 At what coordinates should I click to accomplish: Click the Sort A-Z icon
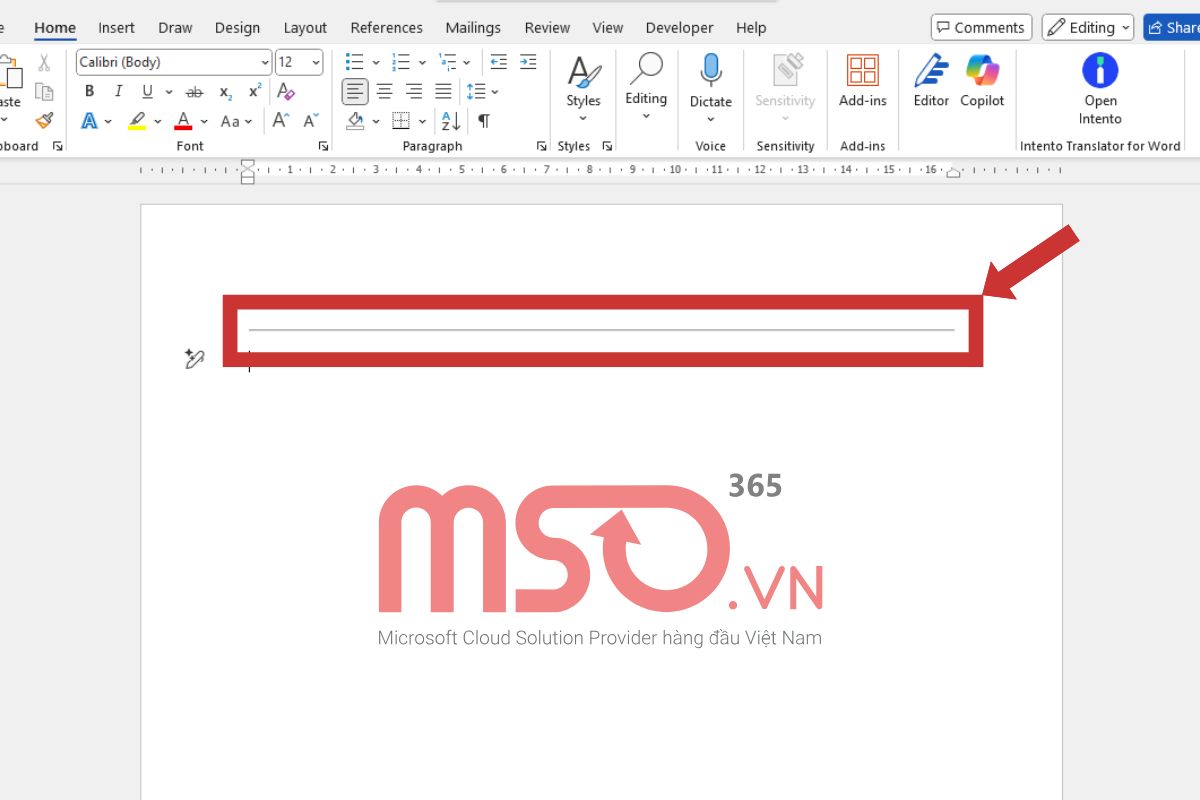coord(451,121)
